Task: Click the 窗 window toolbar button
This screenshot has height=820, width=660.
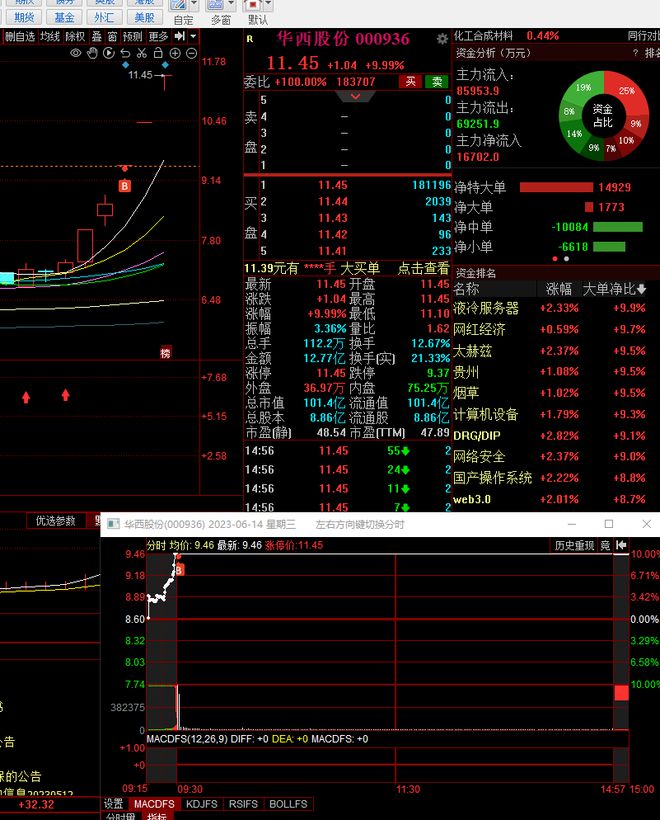Action: coord(112,37)
